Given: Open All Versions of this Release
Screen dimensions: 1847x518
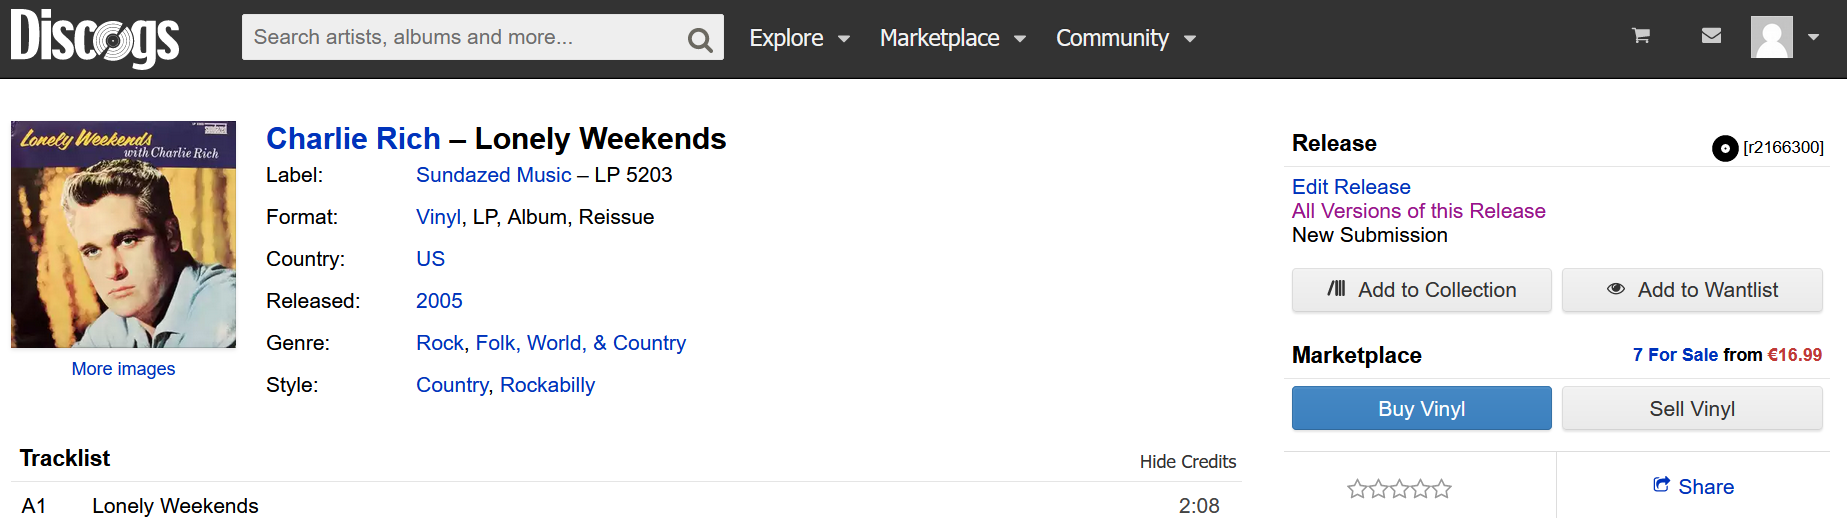Looking at the screenshot, I should (1418, 211).
